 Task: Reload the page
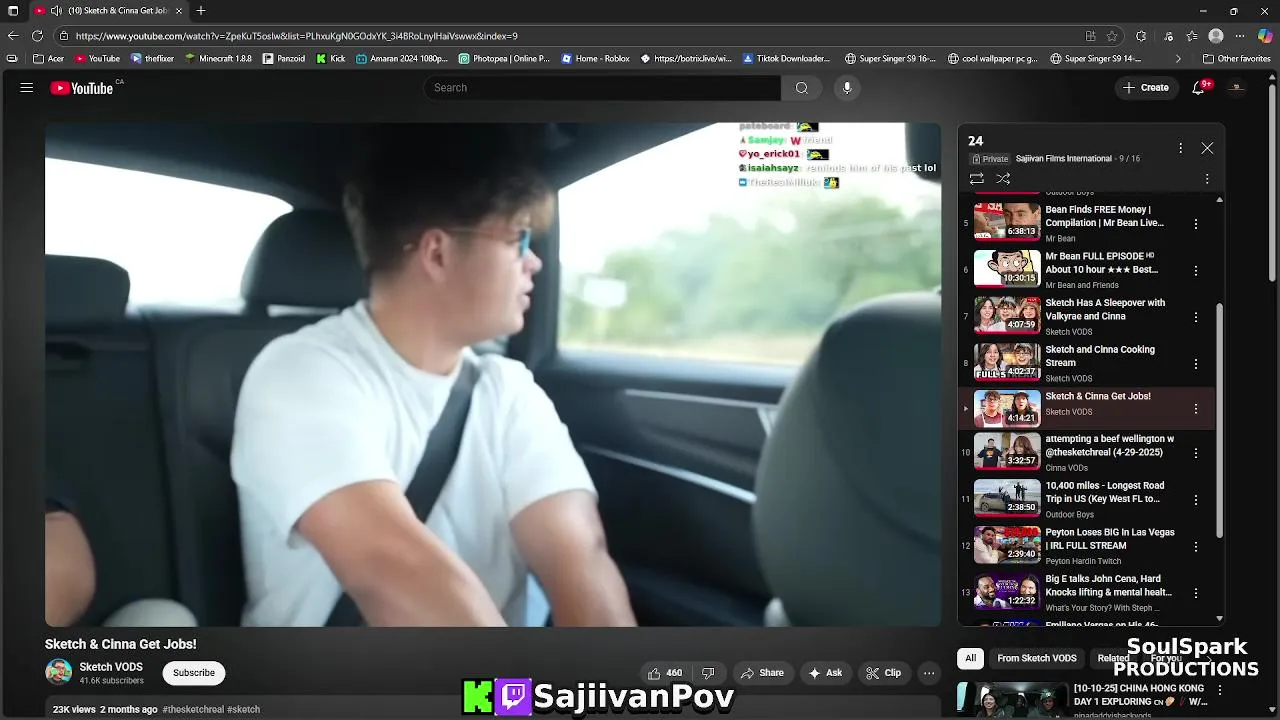point(37,36)
